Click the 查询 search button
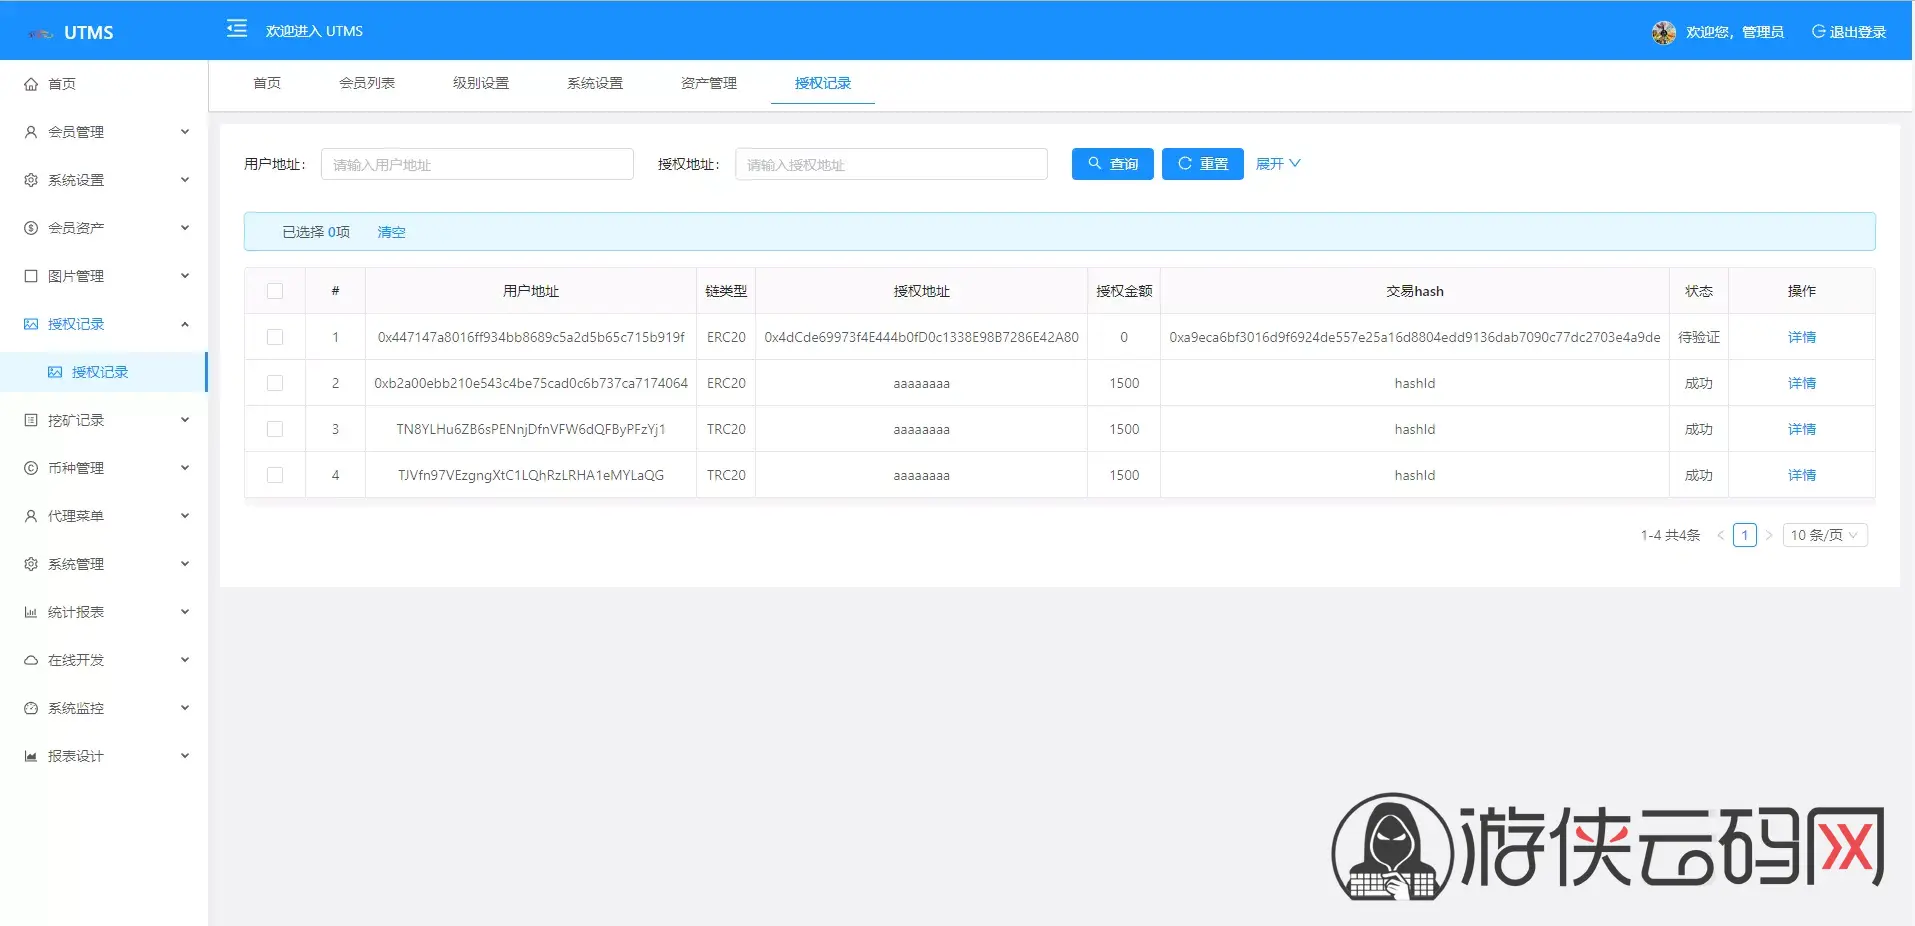This screenshot has width=1915, height=926. pos(1113,164)
